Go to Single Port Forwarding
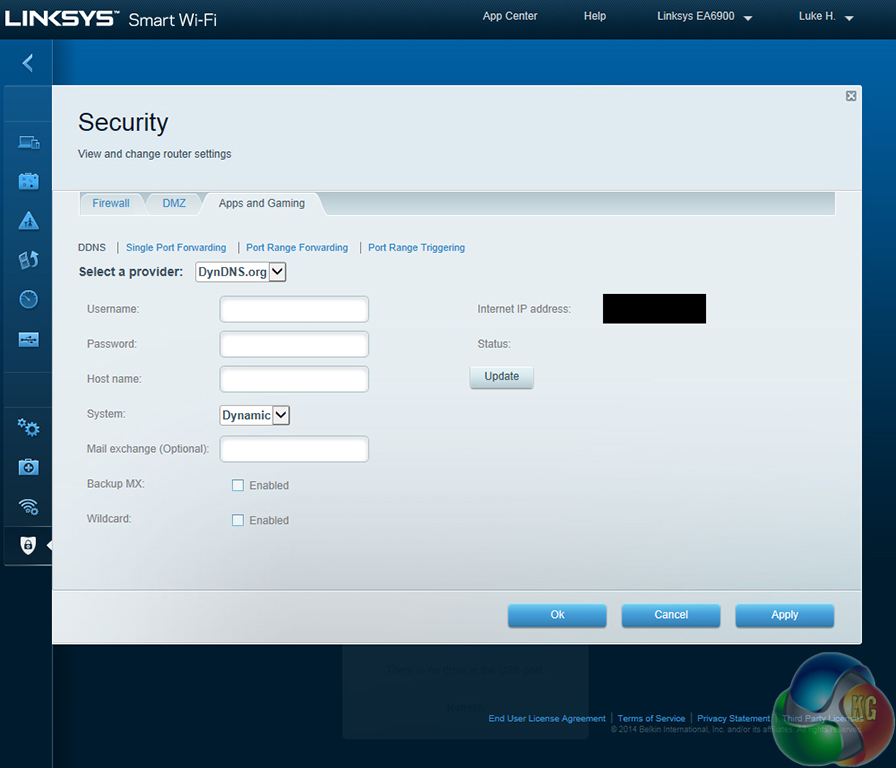The image size is (896, 768). (176, 247)
